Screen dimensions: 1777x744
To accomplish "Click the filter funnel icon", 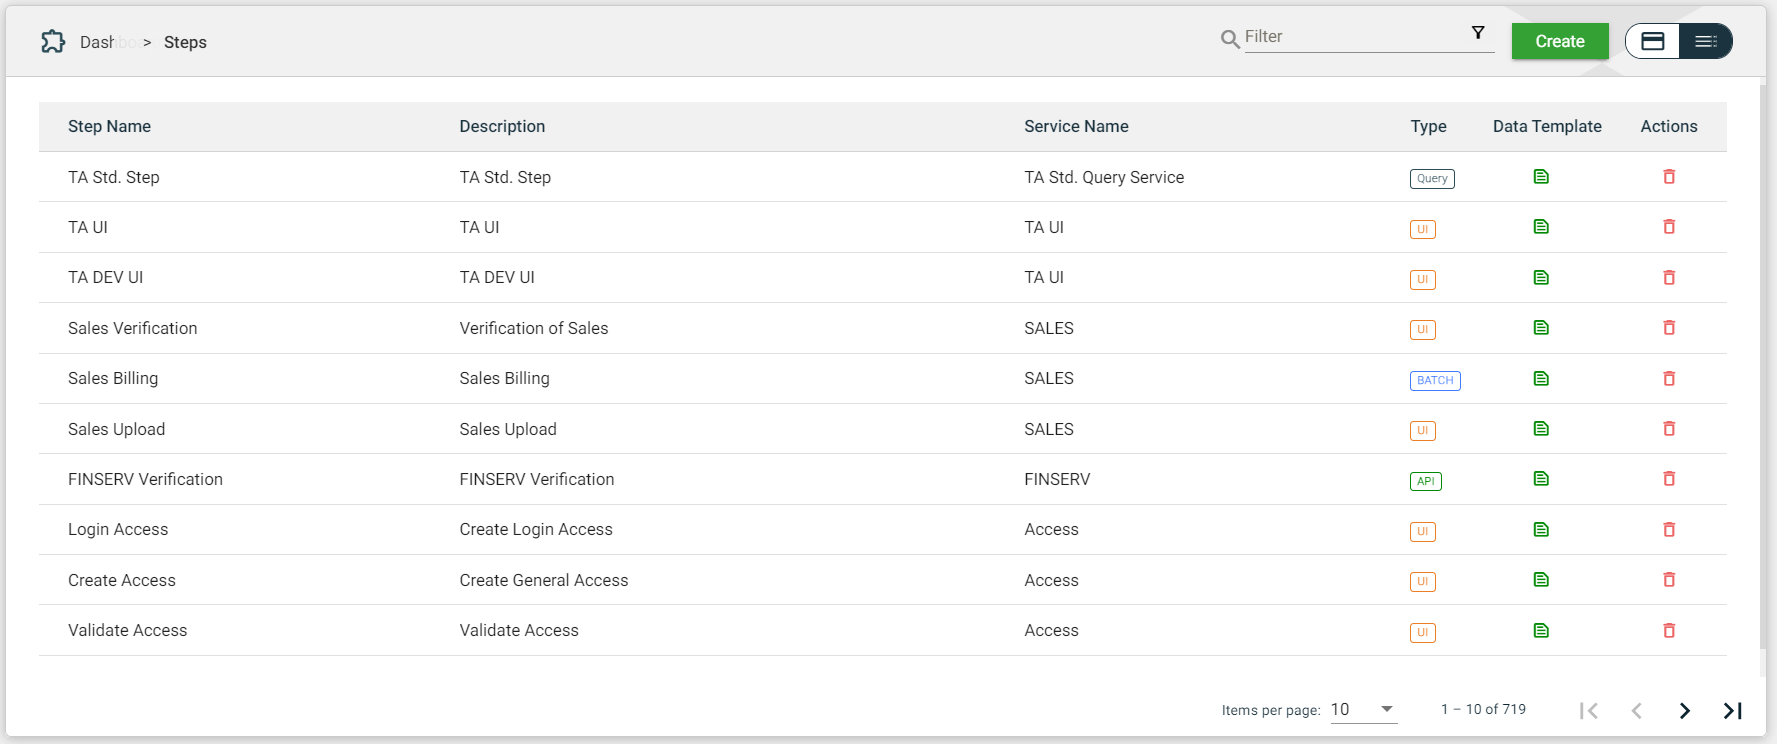I will pyautogui.click(x=1478, y=33).
